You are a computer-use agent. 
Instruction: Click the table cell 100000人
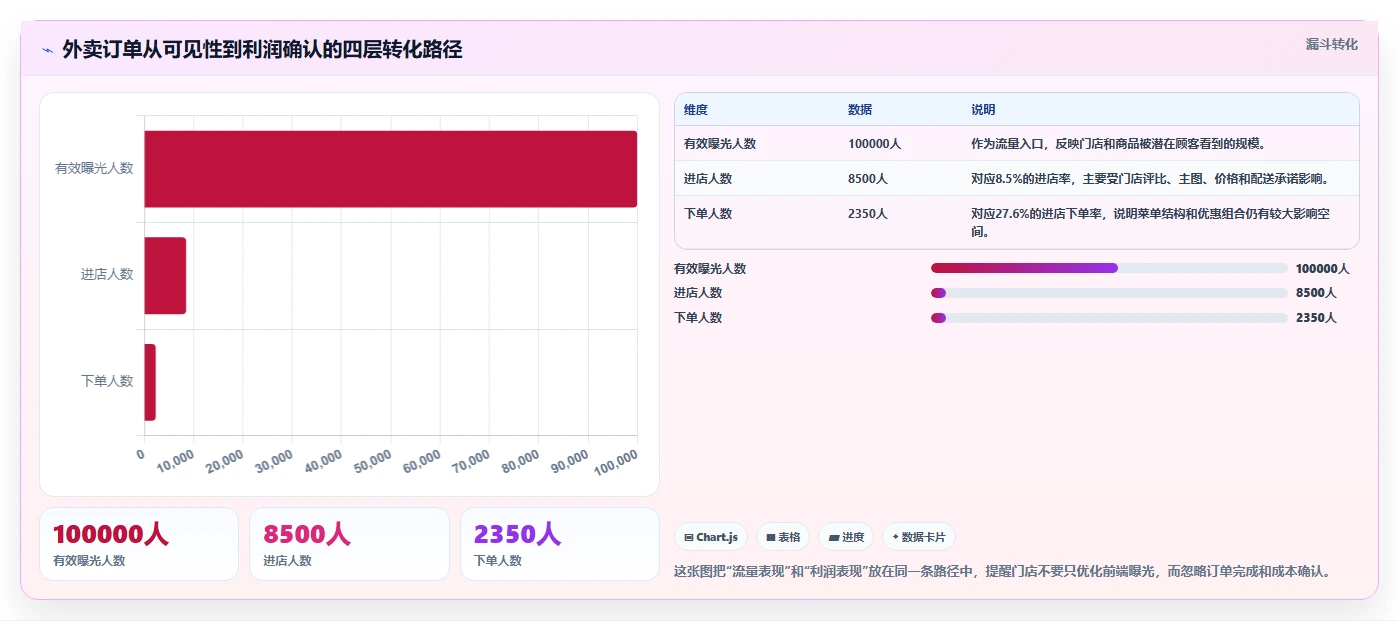pos(875,144)
